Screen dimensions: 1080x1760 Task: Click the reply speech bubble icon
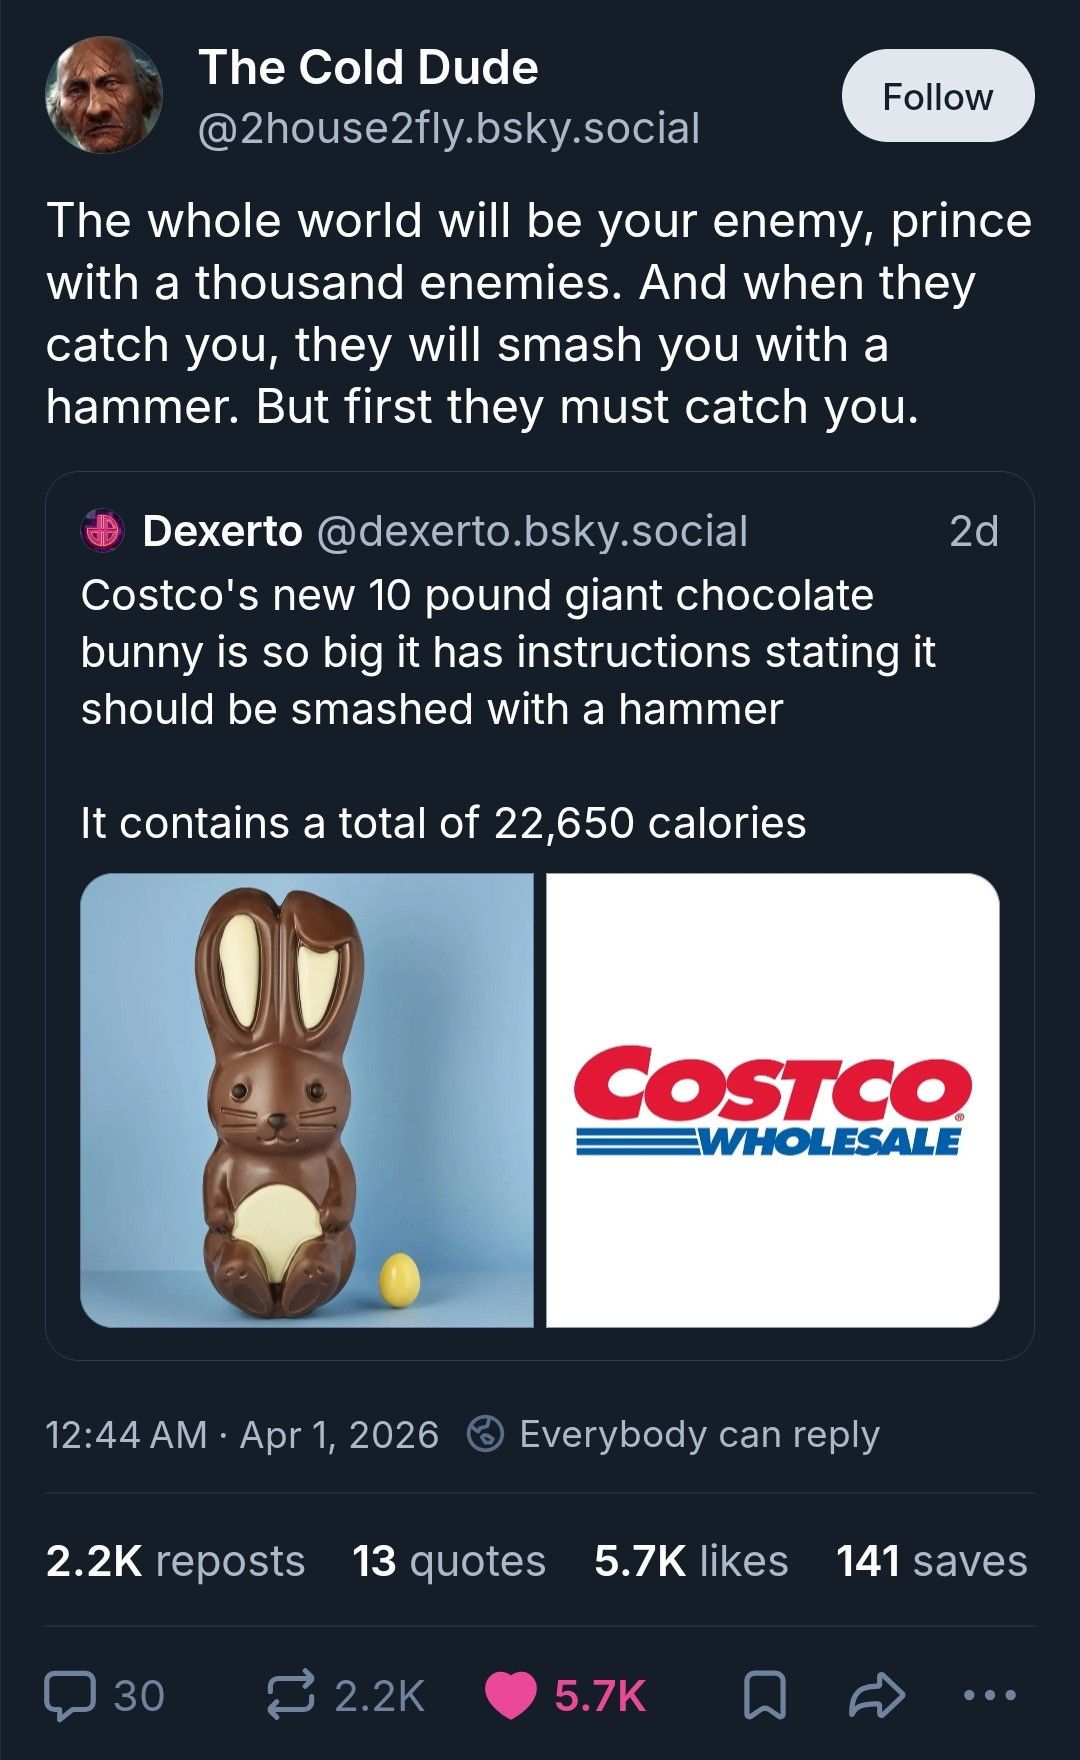point(70,1696)
